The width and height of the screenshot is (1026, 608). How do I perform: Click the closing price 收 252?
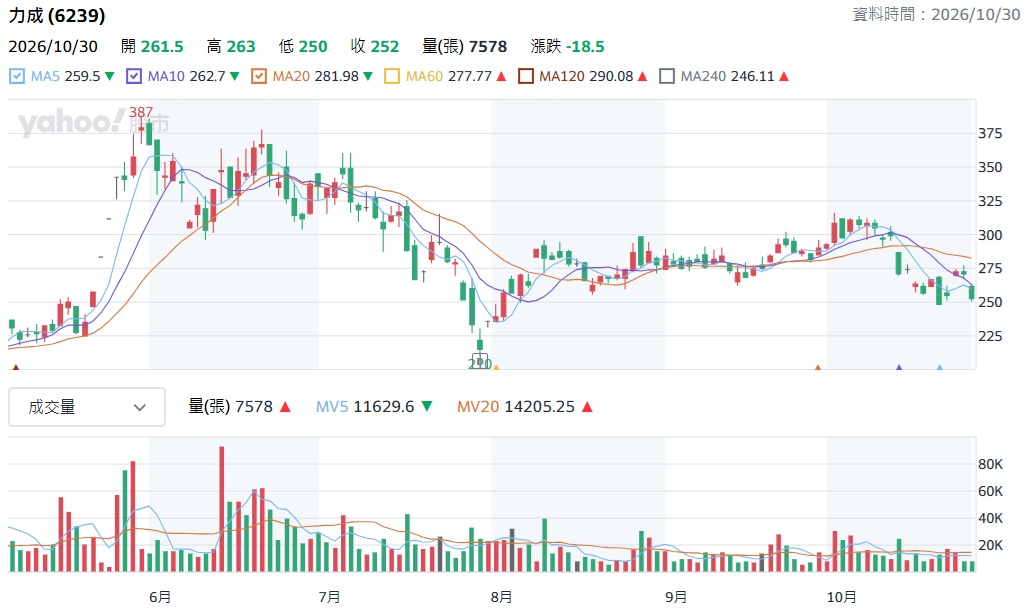pos(375,46)
